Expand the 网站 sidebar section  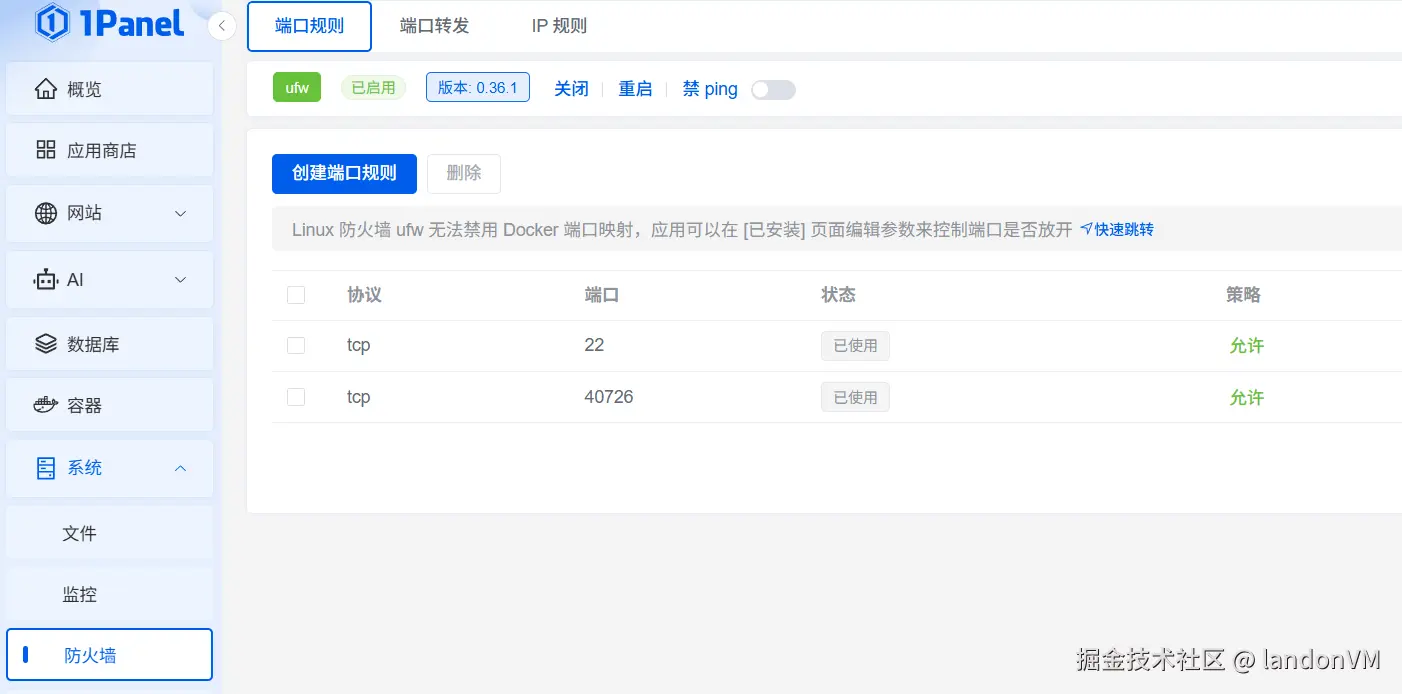click(110, 213)
